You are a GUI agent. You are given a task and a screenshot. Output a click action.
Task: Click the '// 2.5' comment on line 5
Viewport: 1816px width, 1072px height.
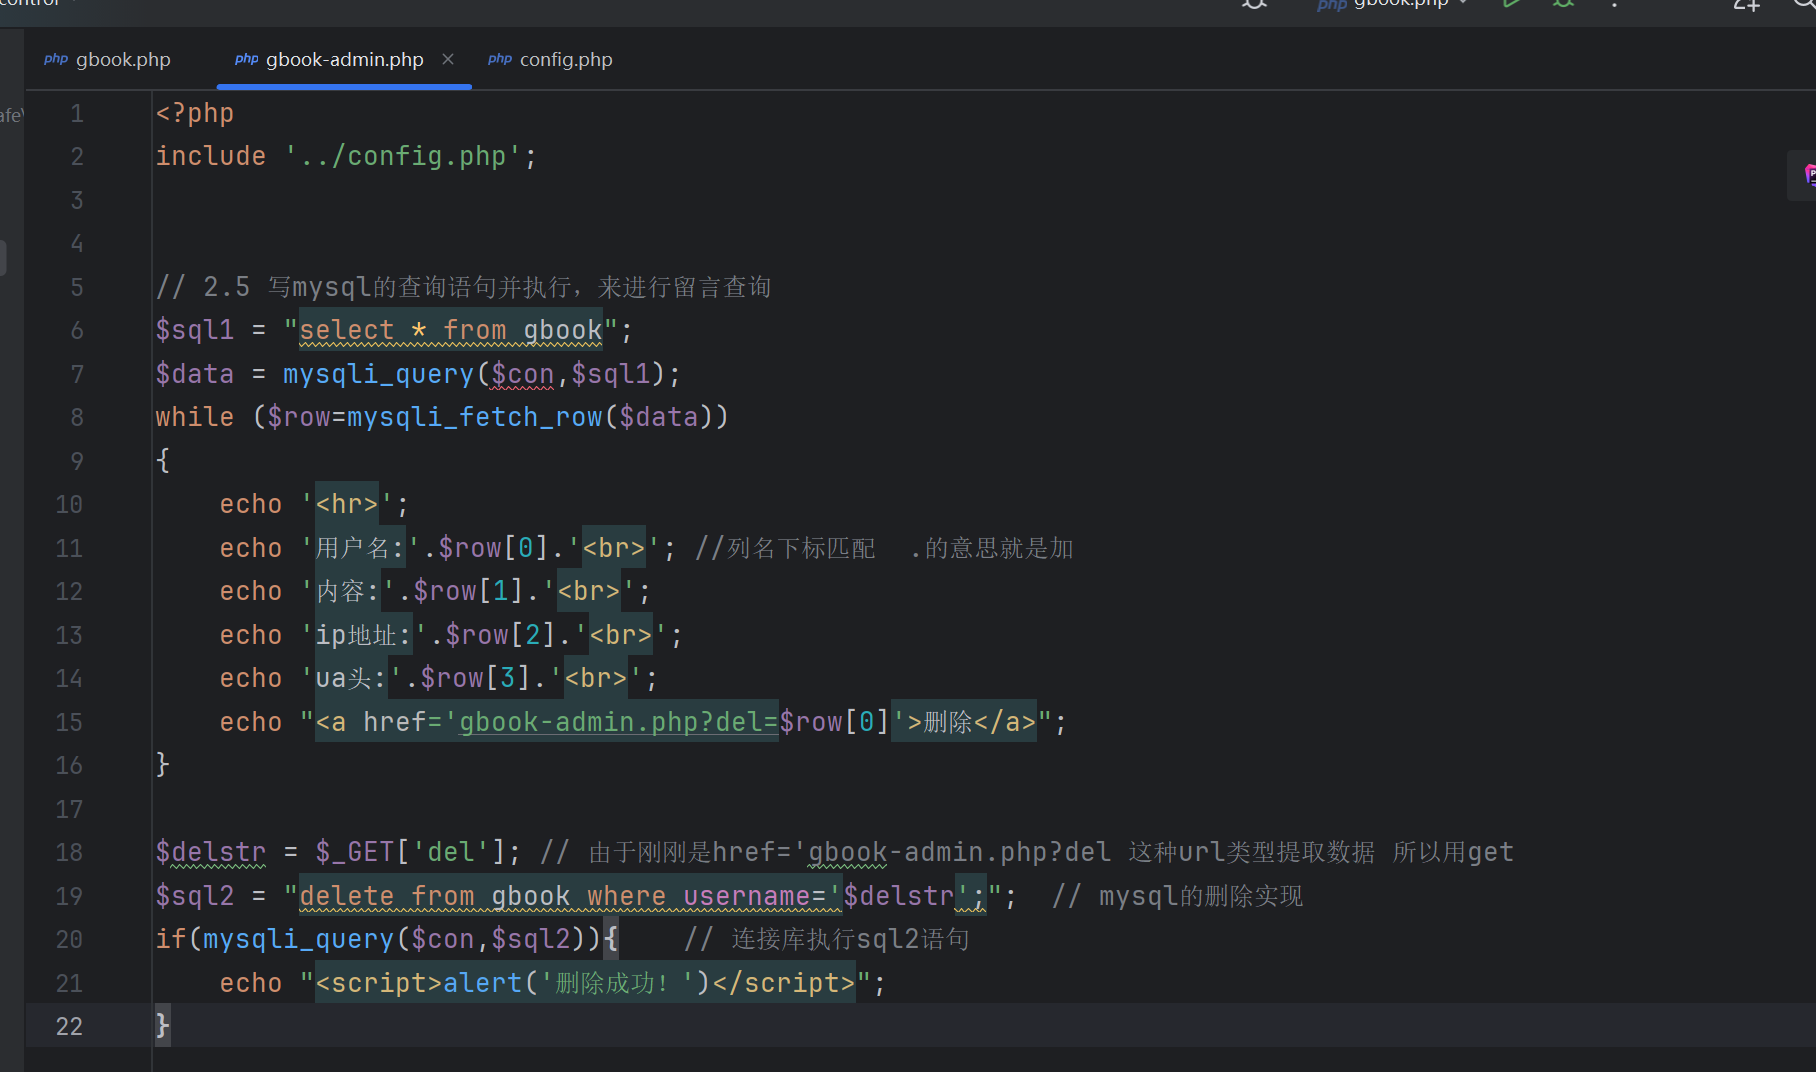[203, 287]
